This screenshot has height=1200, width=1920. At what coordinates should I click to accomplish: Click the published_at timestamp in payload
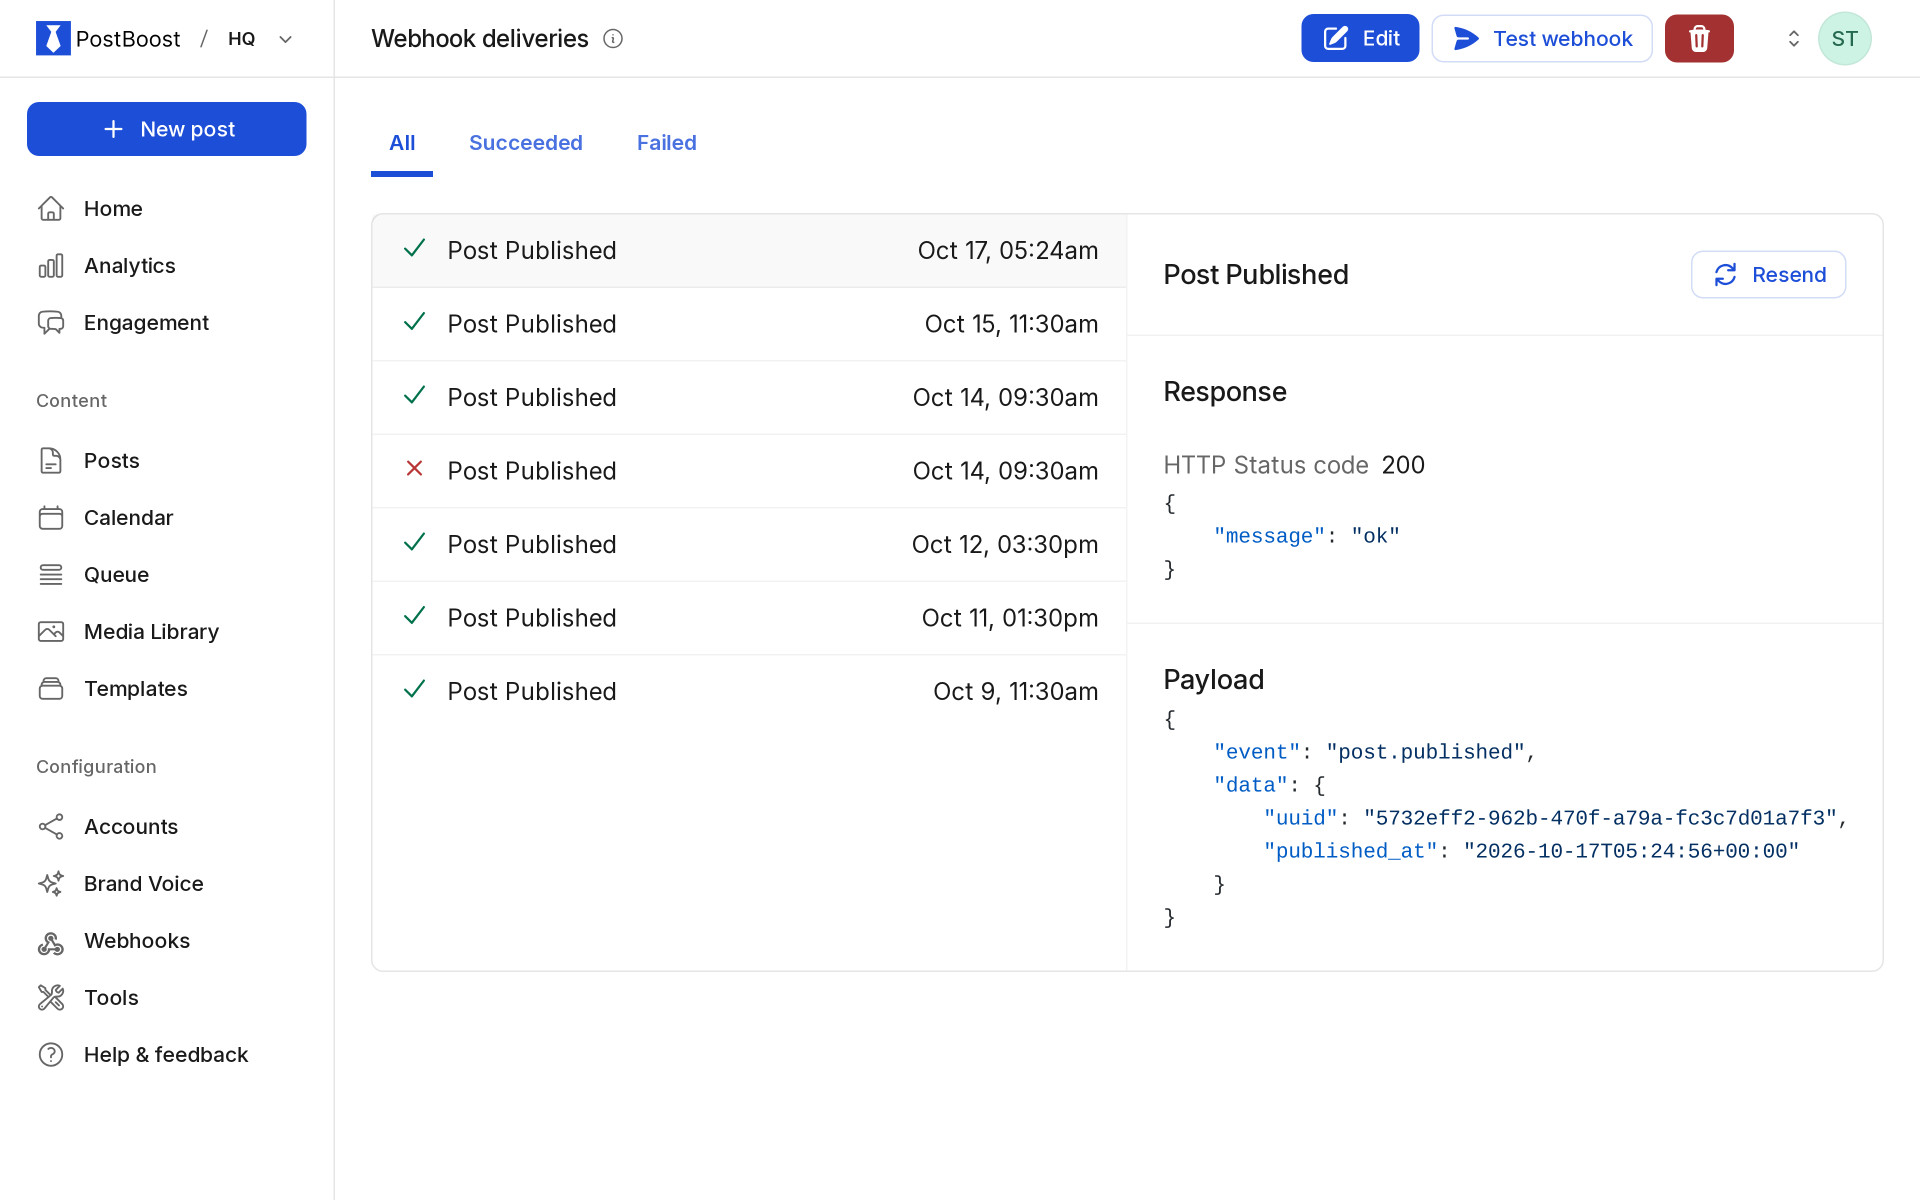point(1631,851)
